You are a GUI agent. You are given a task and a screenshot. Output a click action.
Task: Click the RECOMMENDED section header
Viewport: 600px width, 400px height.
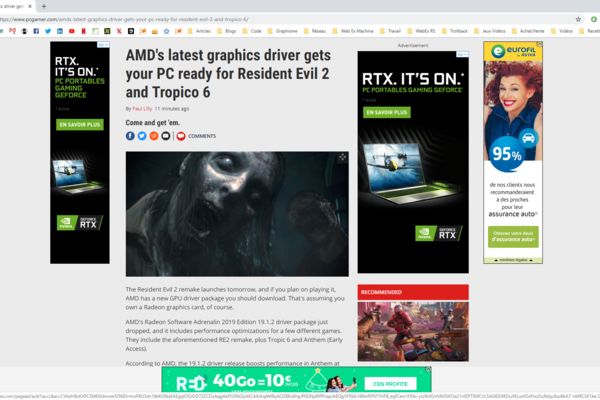coord(413,292)
